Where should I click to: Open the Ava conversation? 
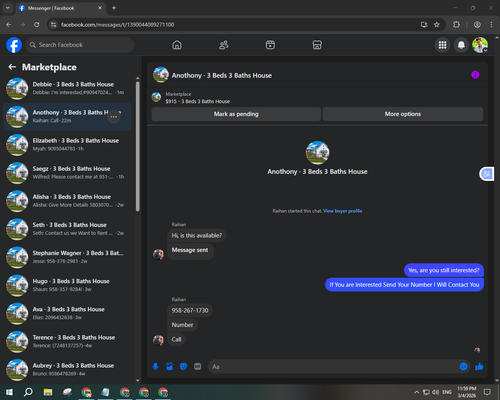point(67,313)
